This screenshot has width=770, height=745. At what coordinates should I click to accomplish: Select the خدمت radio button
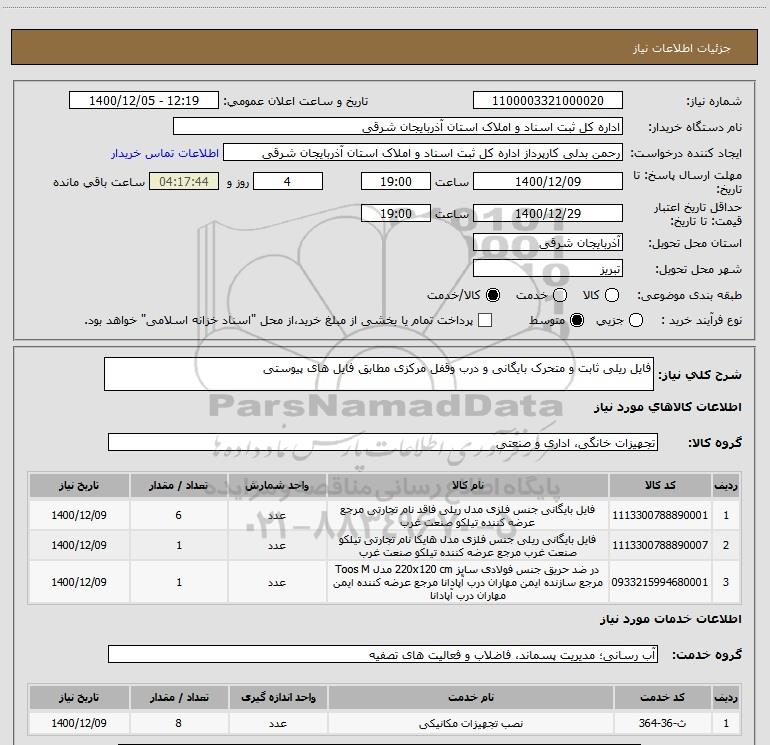click(560, 295)
